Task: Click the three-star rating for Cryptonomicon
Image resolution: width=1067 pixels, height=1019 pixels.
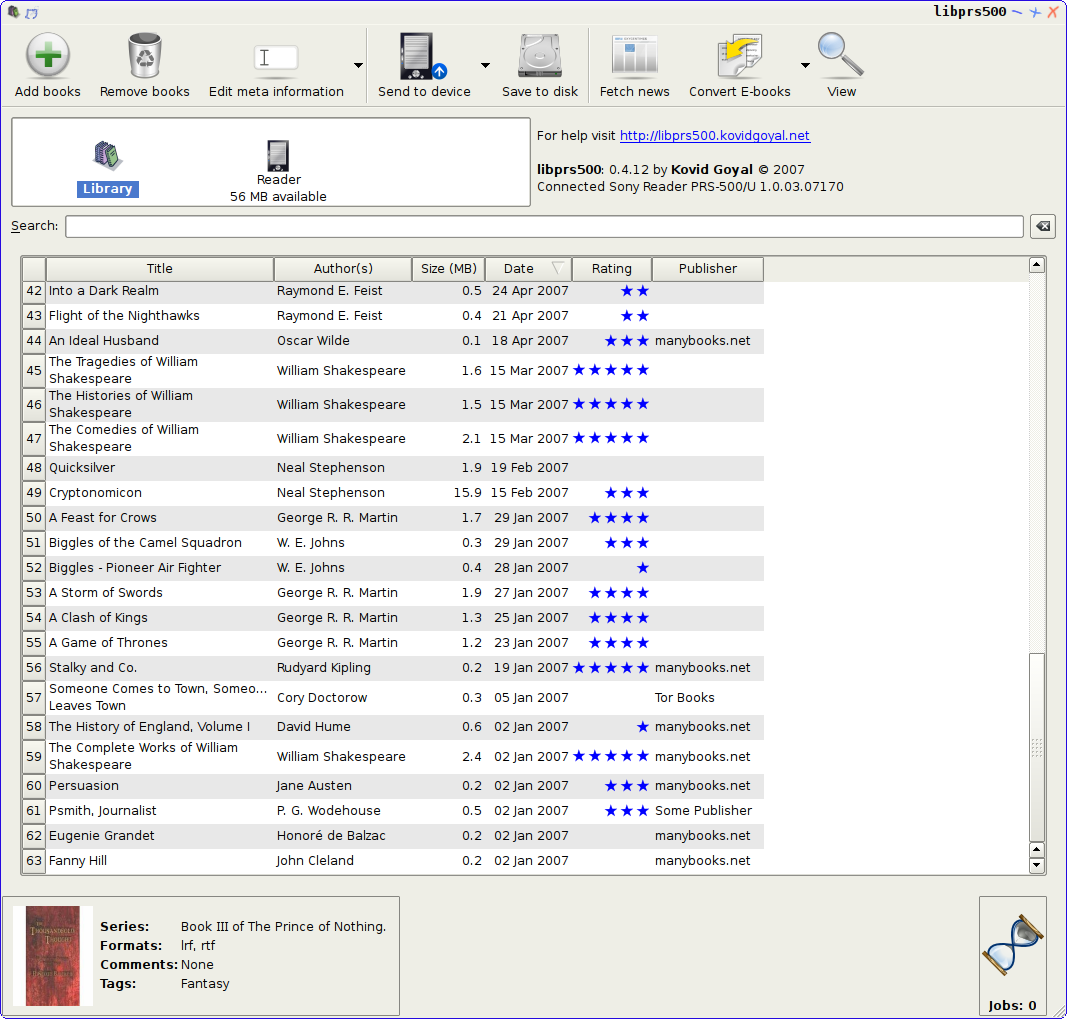Action: click(627, 493)
